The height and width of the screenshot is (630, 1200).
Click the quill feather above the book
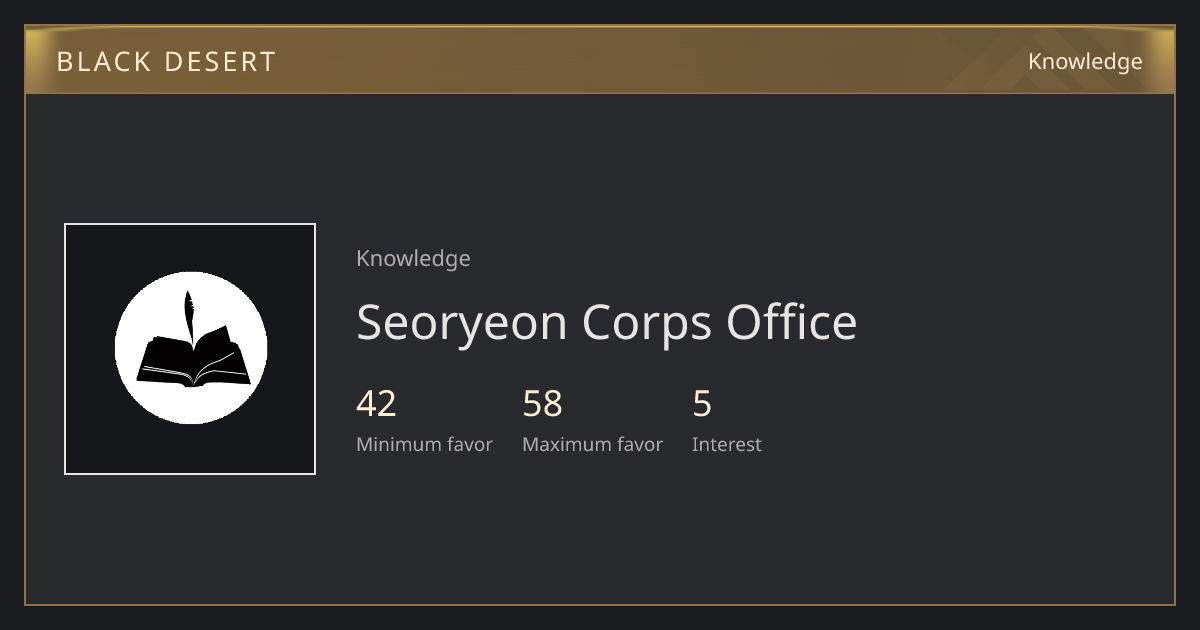point(188,317)
